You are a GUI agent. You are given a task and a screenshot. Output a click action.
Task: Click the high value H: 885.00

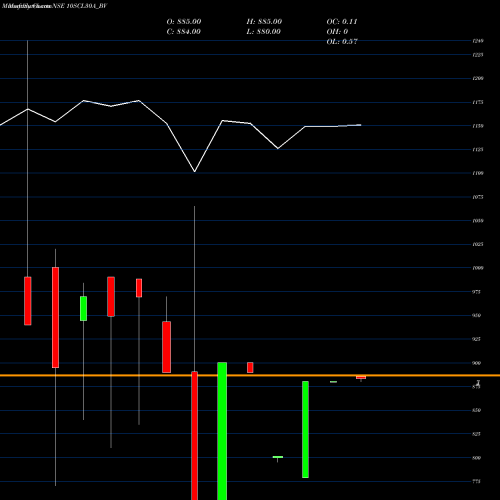(264, 22)
